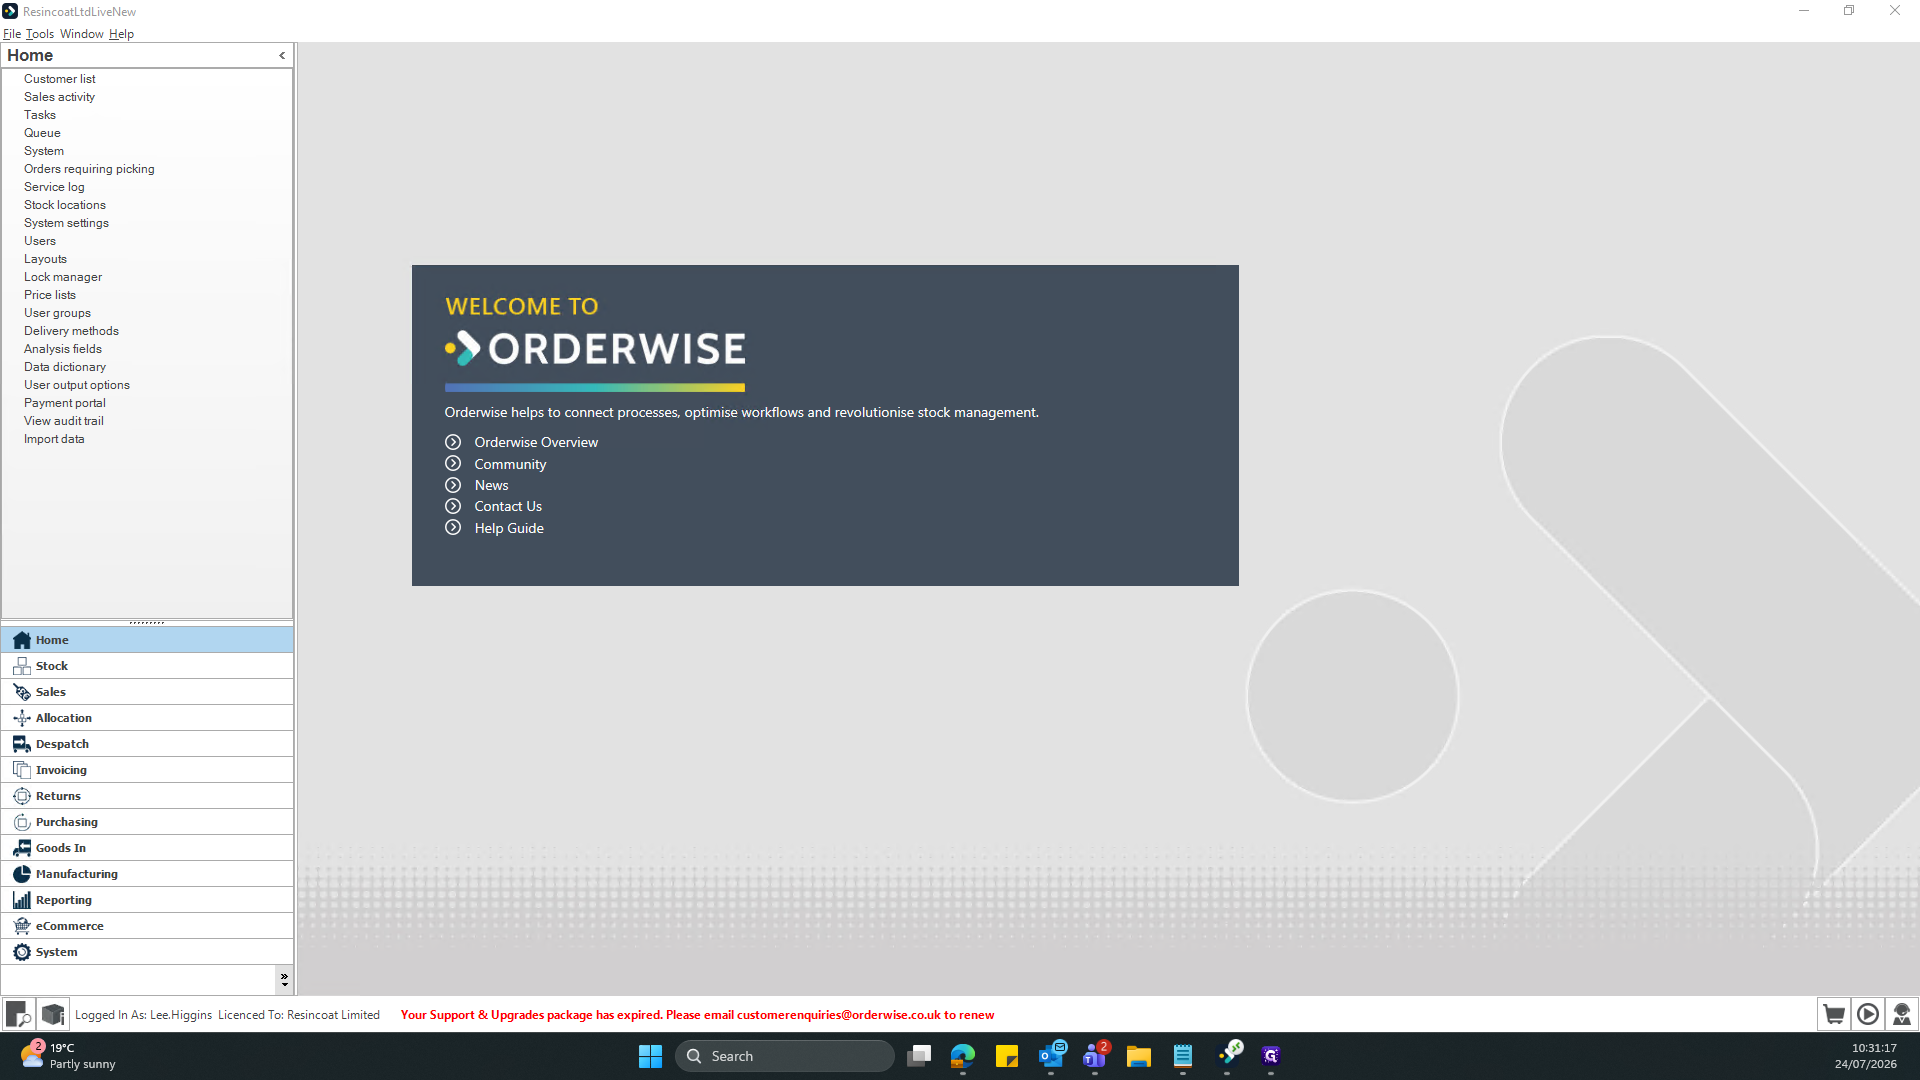Open Stock locations
The image size is (1920, 1080).
coord(65,205)
